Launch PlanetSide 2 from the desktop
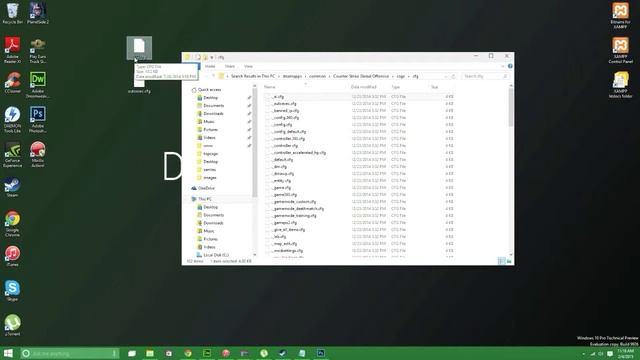Screen dimensions: 640x360 [38, 13]
